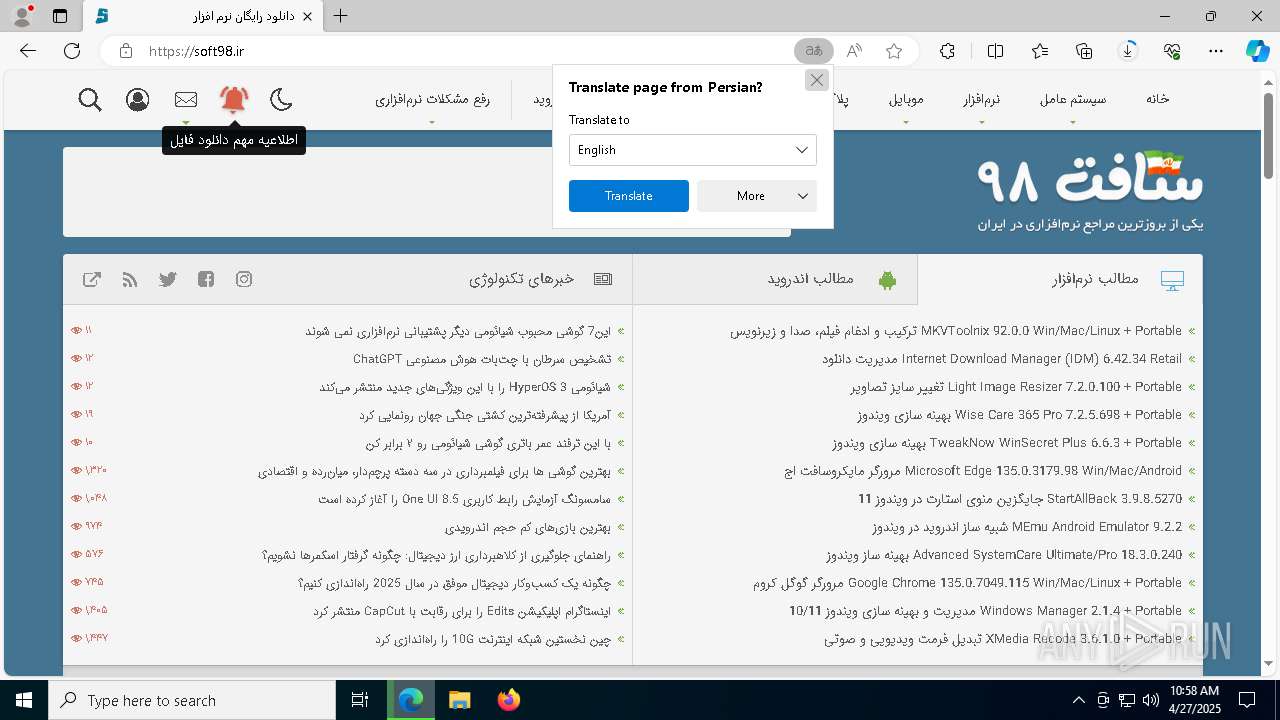Click the translate icon in address bar
Screen dimensions: 1280x720
point(813,51)
